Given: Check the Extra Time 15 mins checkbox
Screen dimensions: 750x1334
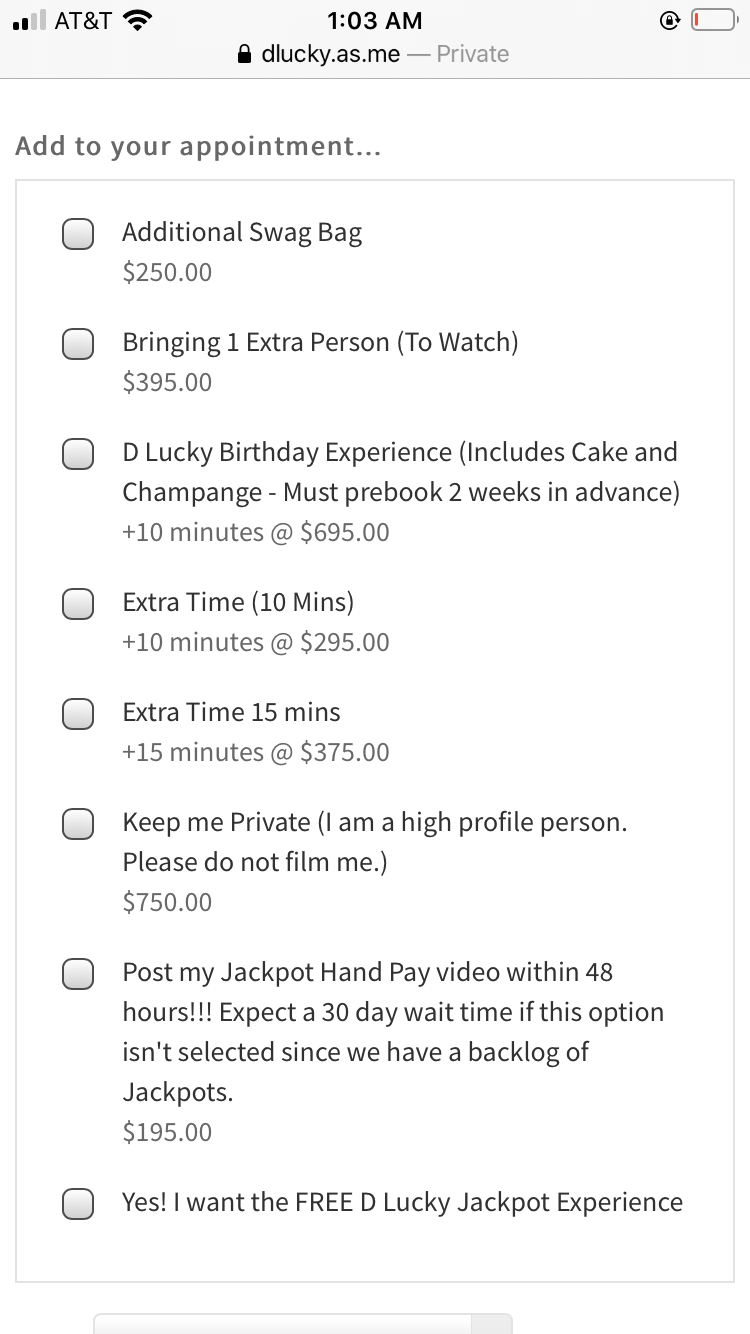Looking at the screenshot, I should click(x=78, y=713).
